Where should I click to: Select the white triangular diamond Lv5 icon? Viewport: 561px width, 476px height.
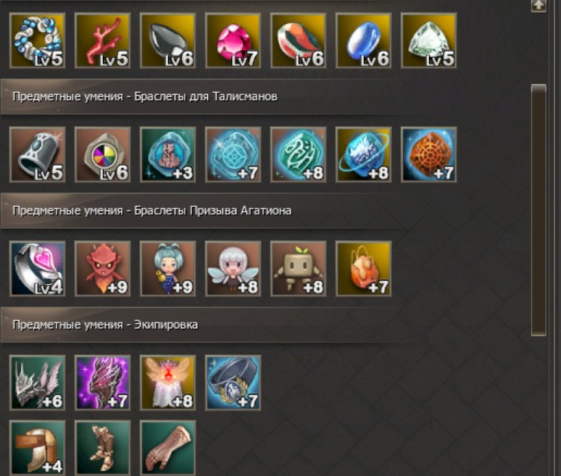click(x=429, y=41)
